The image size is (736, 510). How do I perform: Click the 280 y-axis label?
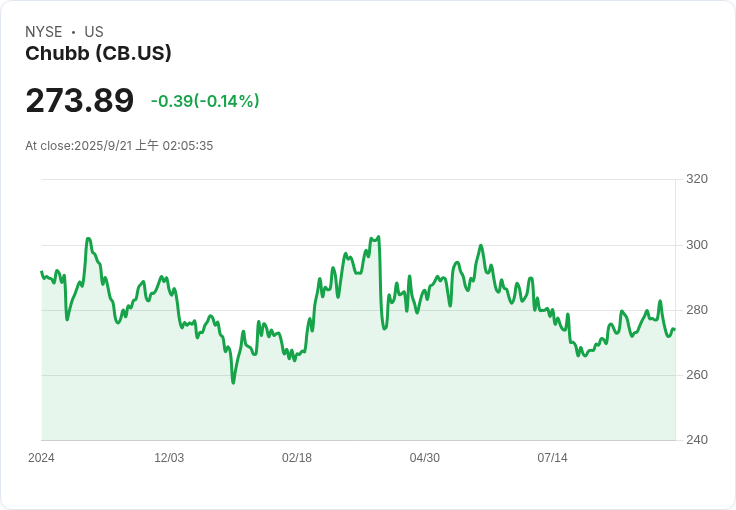(x=697, y=310)
